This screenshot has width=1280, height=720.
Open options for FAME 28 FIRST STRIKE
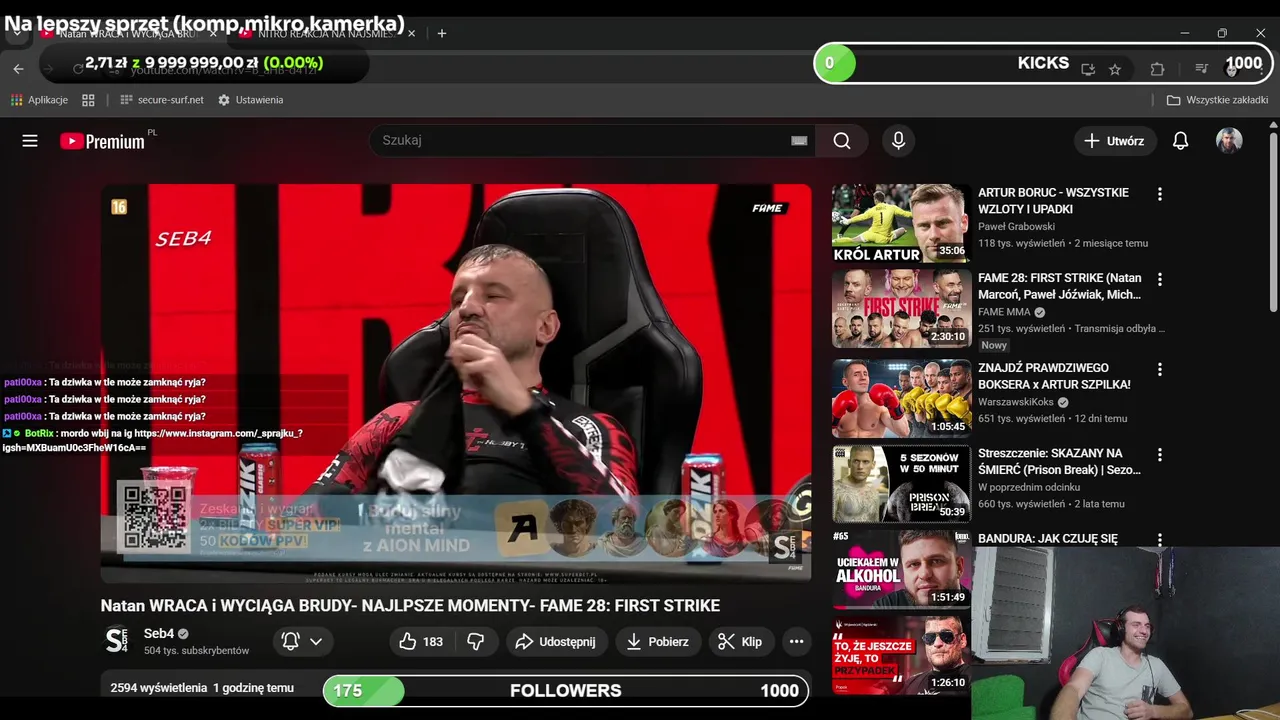(x=1159, y=279)
